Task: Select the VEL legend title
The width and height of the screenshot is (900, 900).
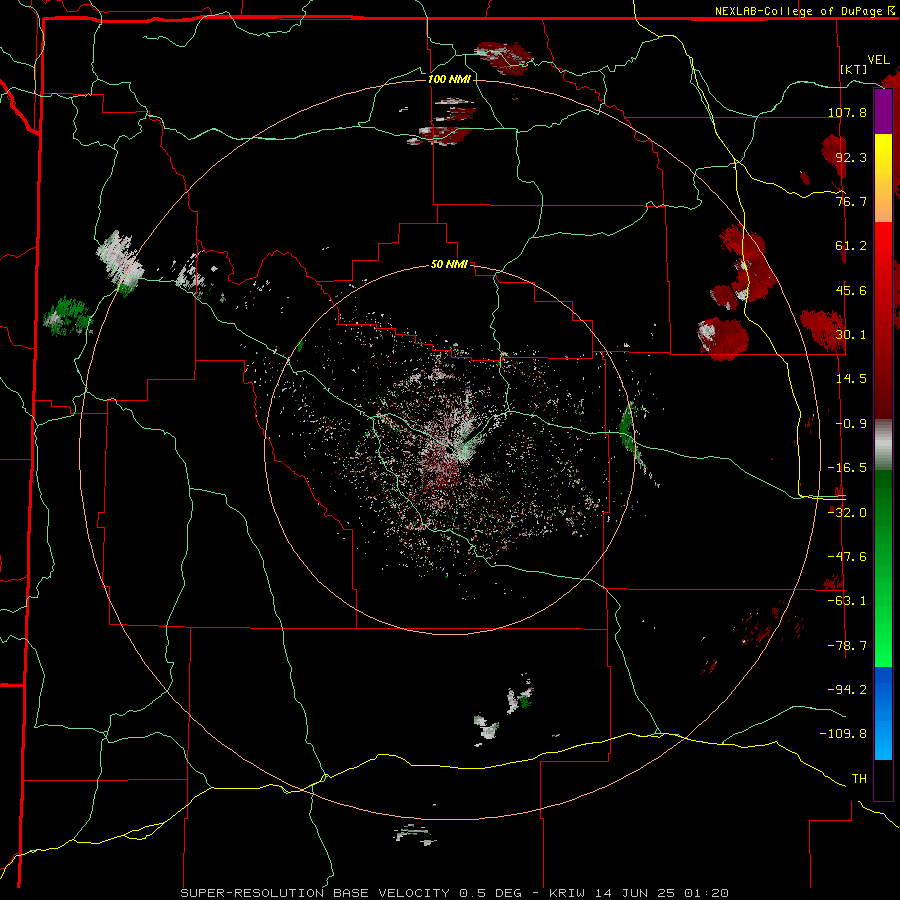Action: pyautogui.click(x=878, y=60)
